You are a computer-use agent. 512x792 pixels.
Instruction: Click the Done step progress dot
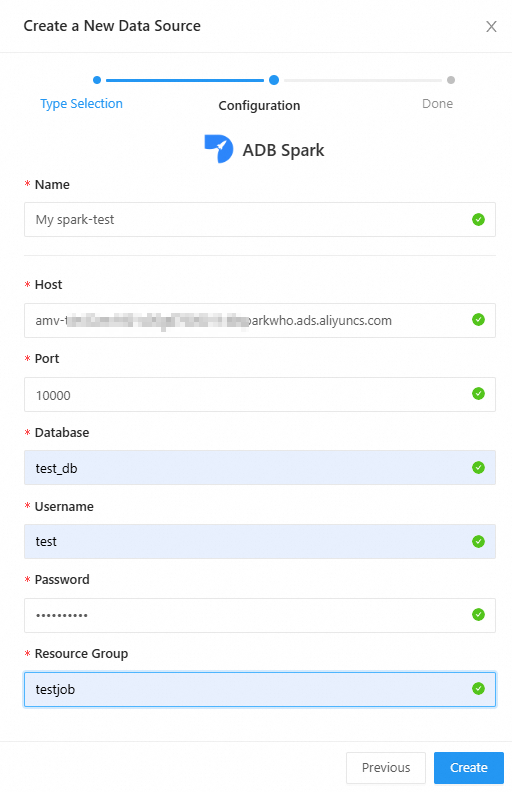(451, 80)
